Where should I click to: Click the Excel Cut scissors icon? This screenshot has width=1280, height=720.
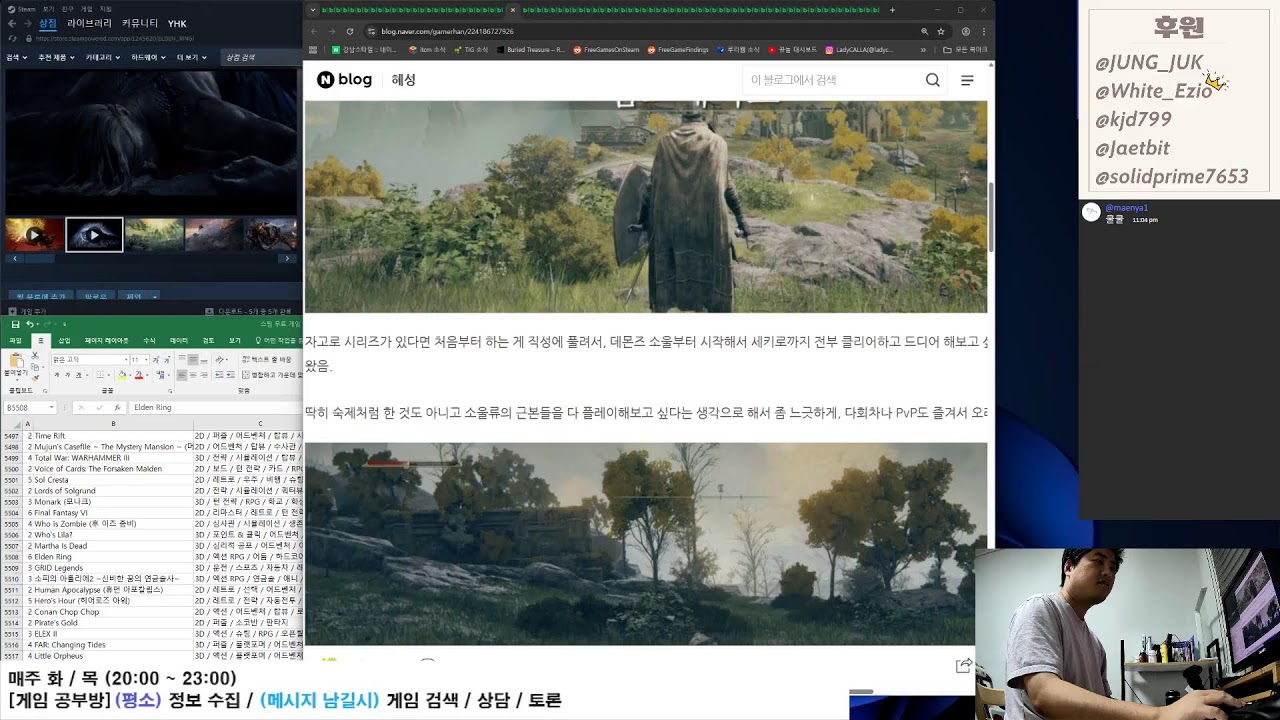click(36, 358)
